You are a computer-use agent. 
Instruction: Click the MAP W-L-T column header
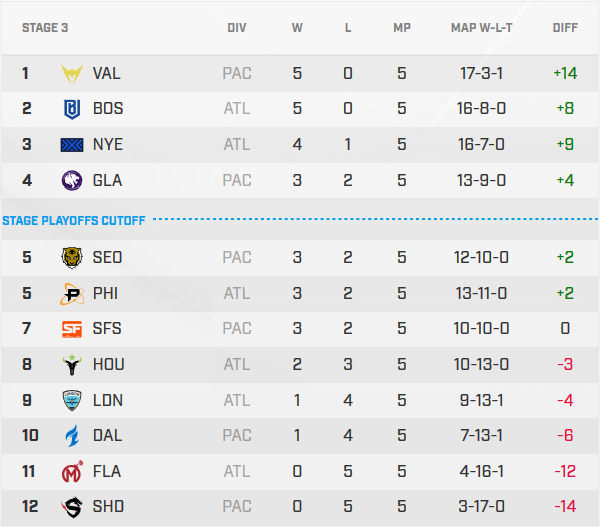point(481,28)
